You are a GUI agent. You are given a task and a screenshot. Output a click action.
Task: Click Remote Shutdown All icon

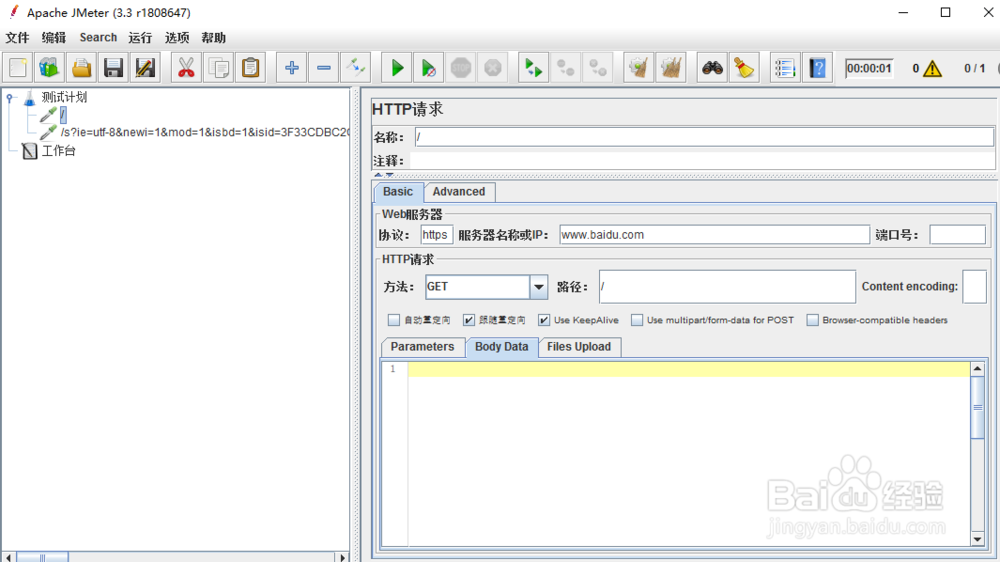tap(598, 68)
